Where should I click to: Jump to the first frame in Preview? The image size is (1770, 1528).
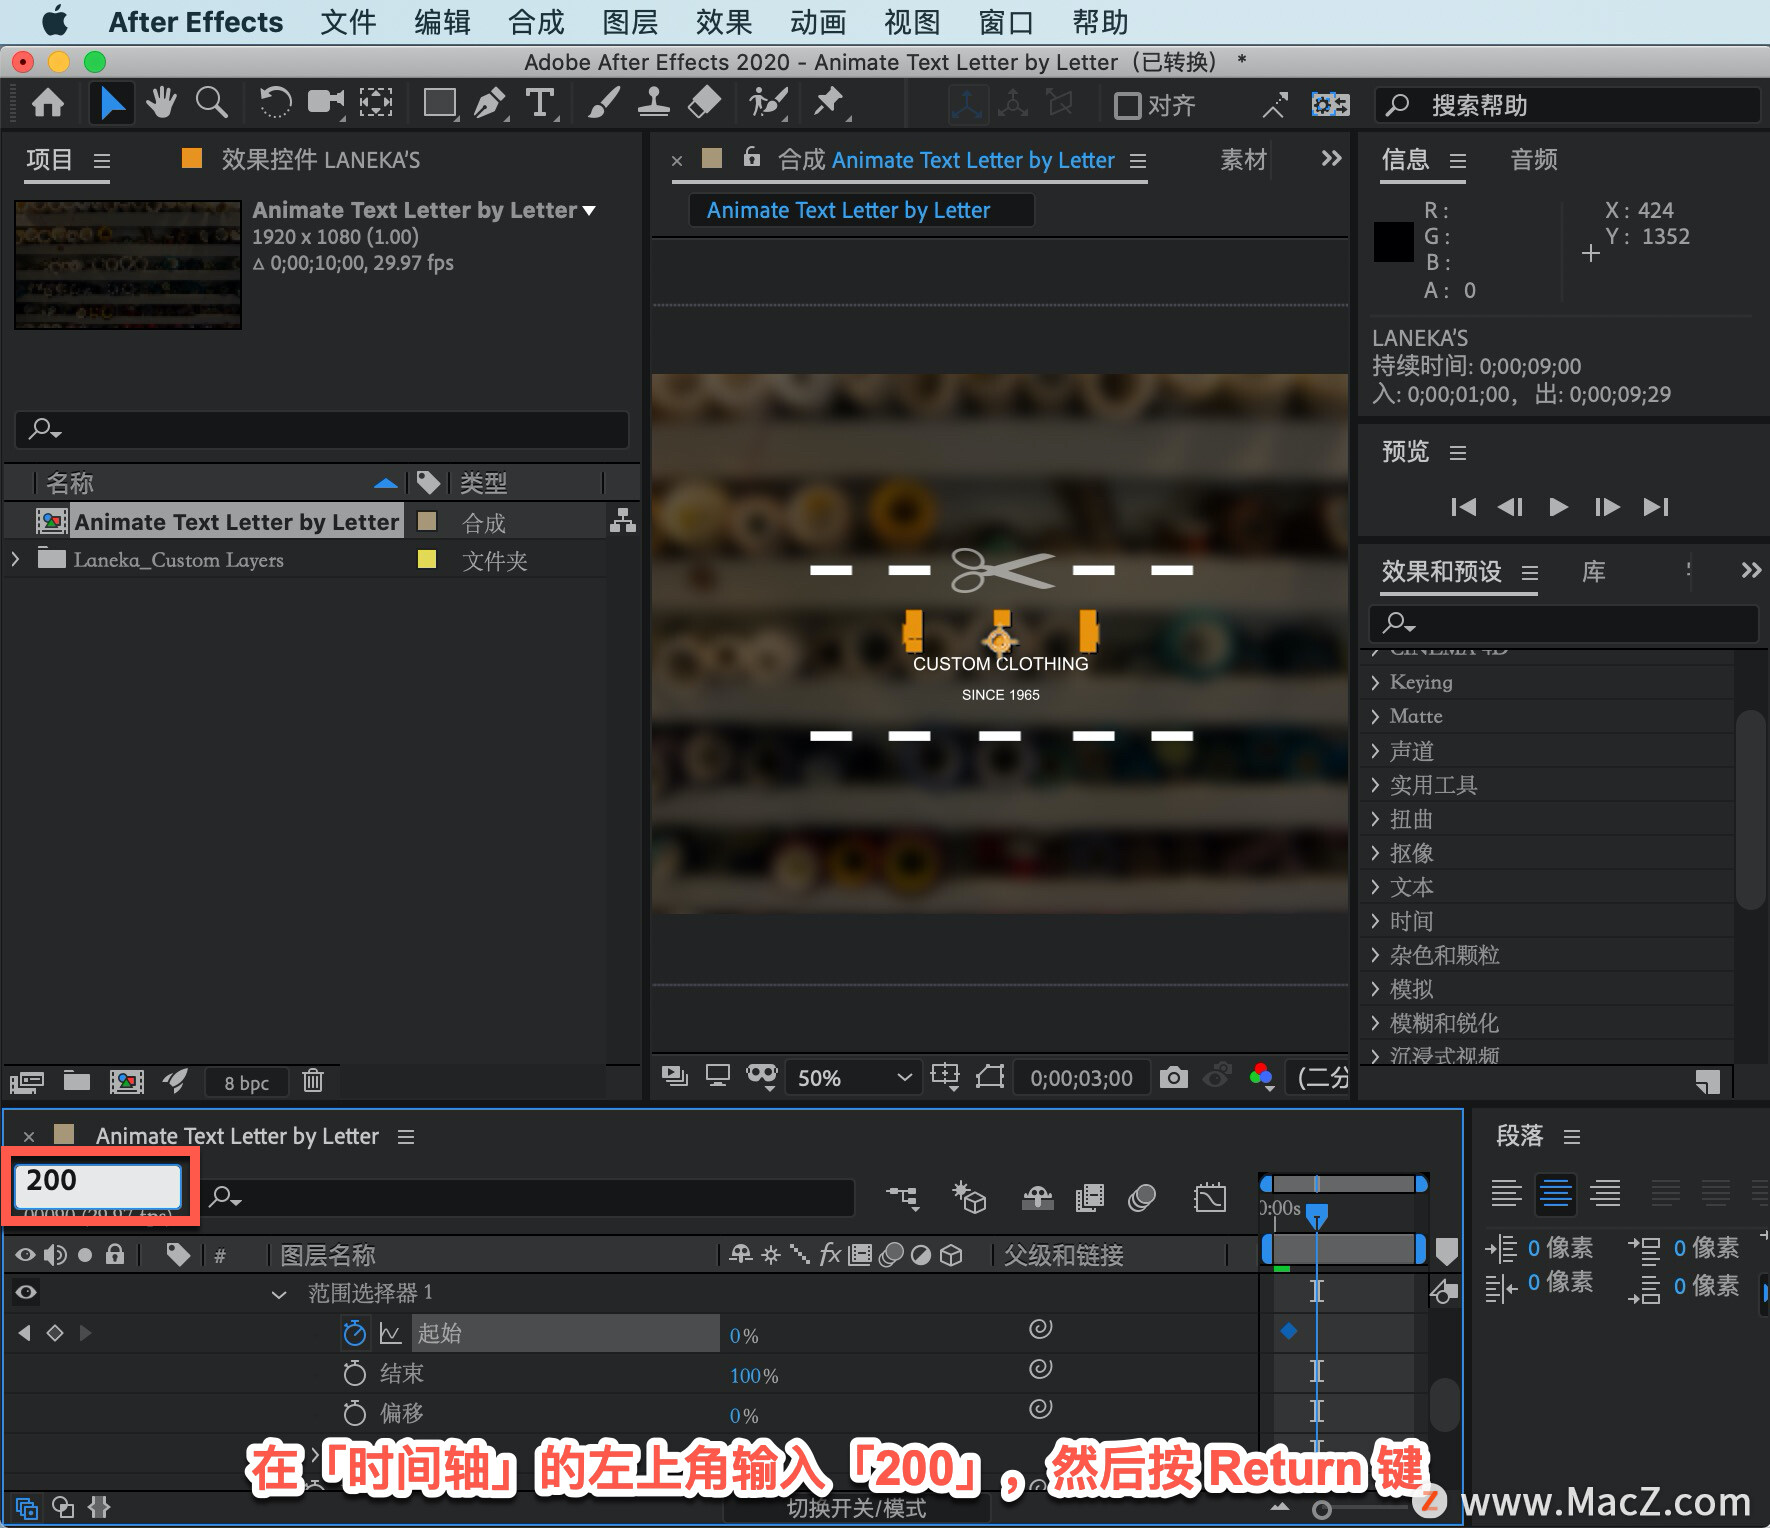pyautogui.click(x=1463, y=507)
